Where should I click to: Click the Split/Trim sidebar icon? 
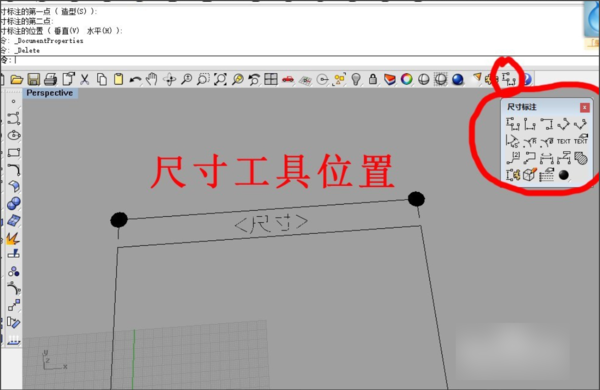14,254
